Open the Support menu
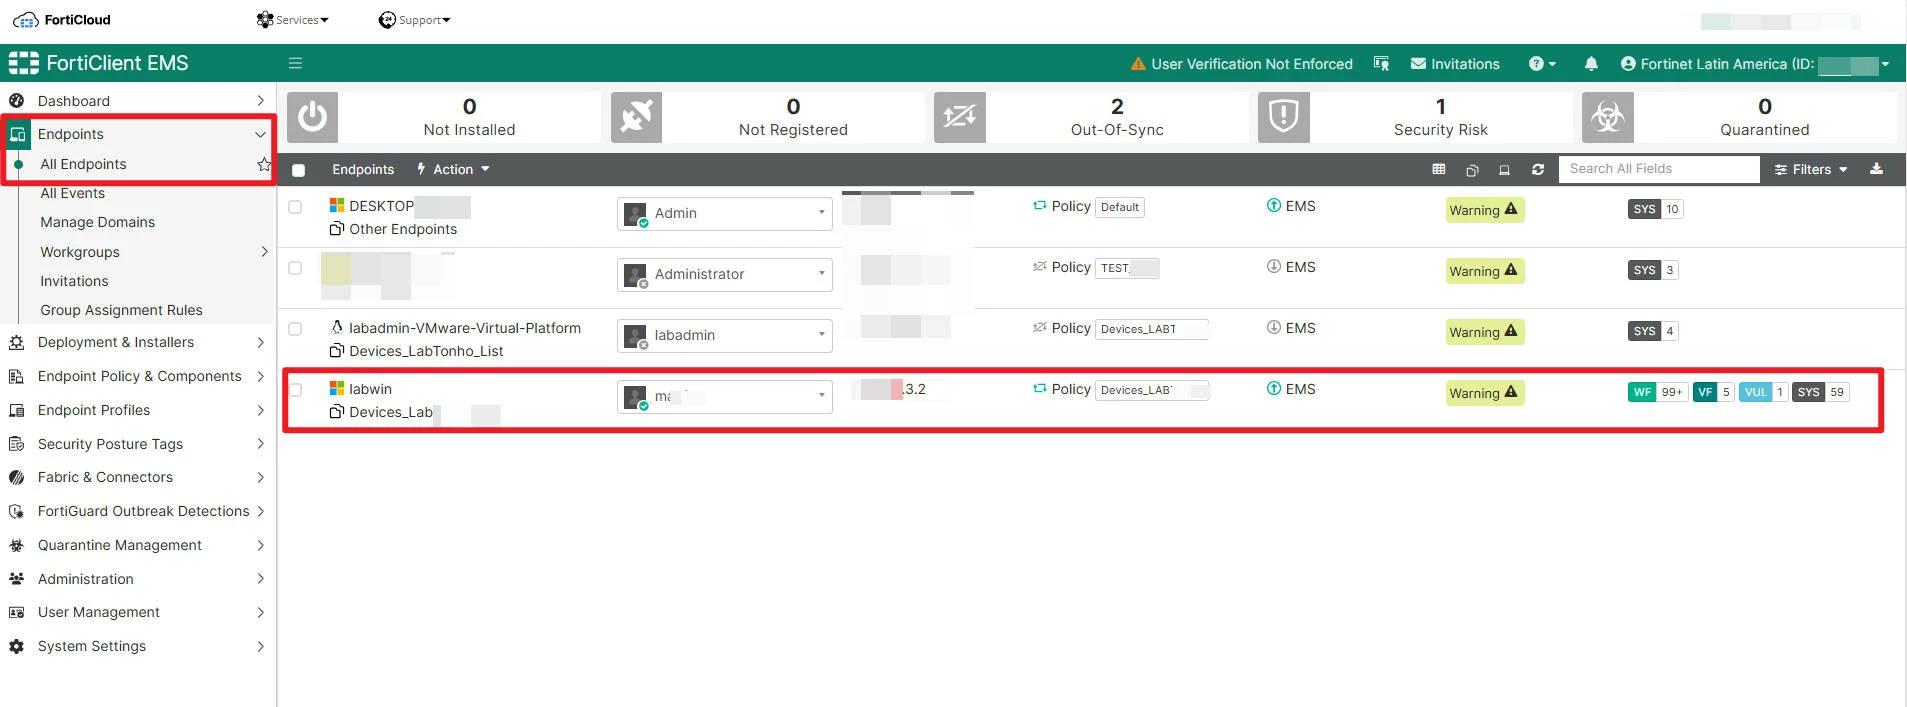 click(x=415, y=20)
